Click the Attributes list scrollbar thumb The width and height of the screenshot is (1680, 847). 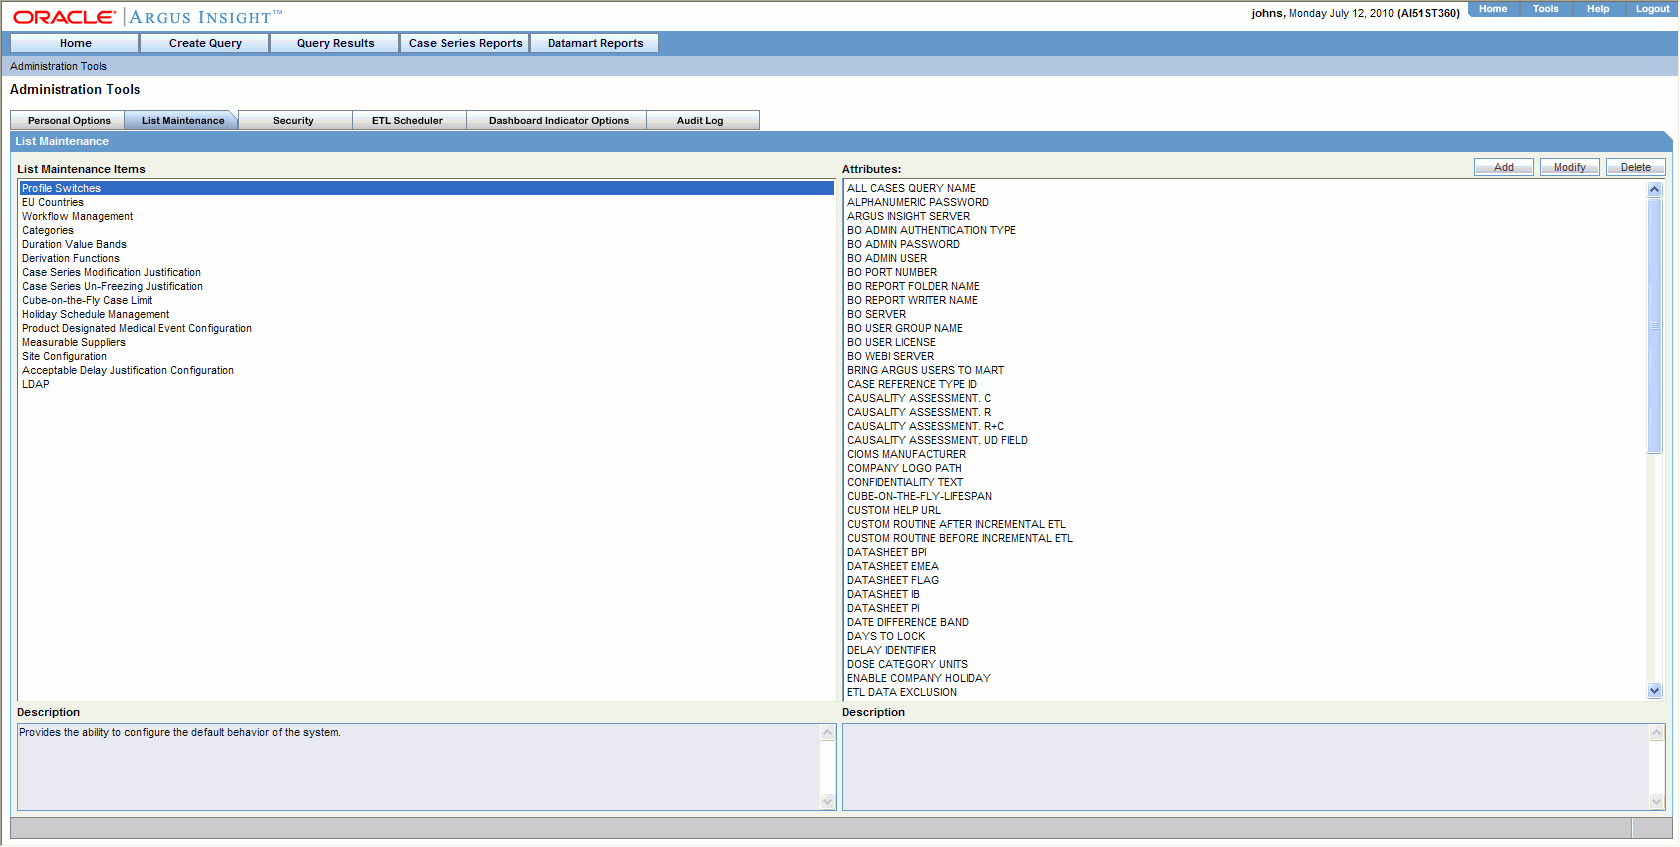tap(1654, 325)
